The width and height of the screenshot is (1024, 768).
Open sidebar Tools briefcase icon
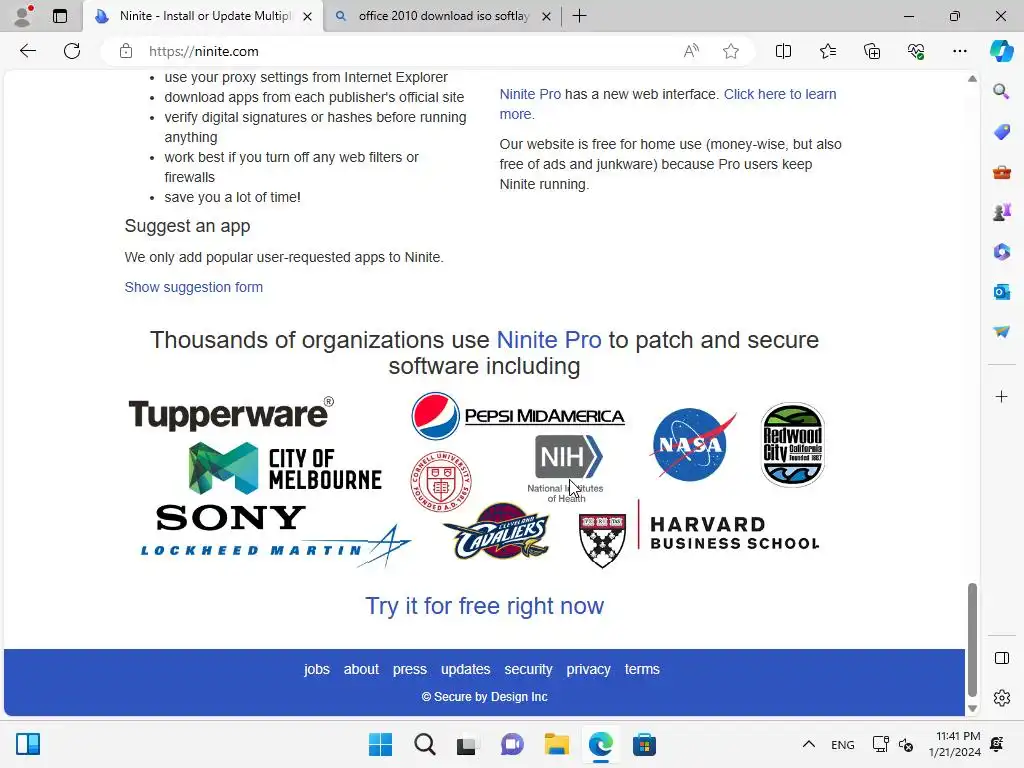click(x=1001, y=172)
